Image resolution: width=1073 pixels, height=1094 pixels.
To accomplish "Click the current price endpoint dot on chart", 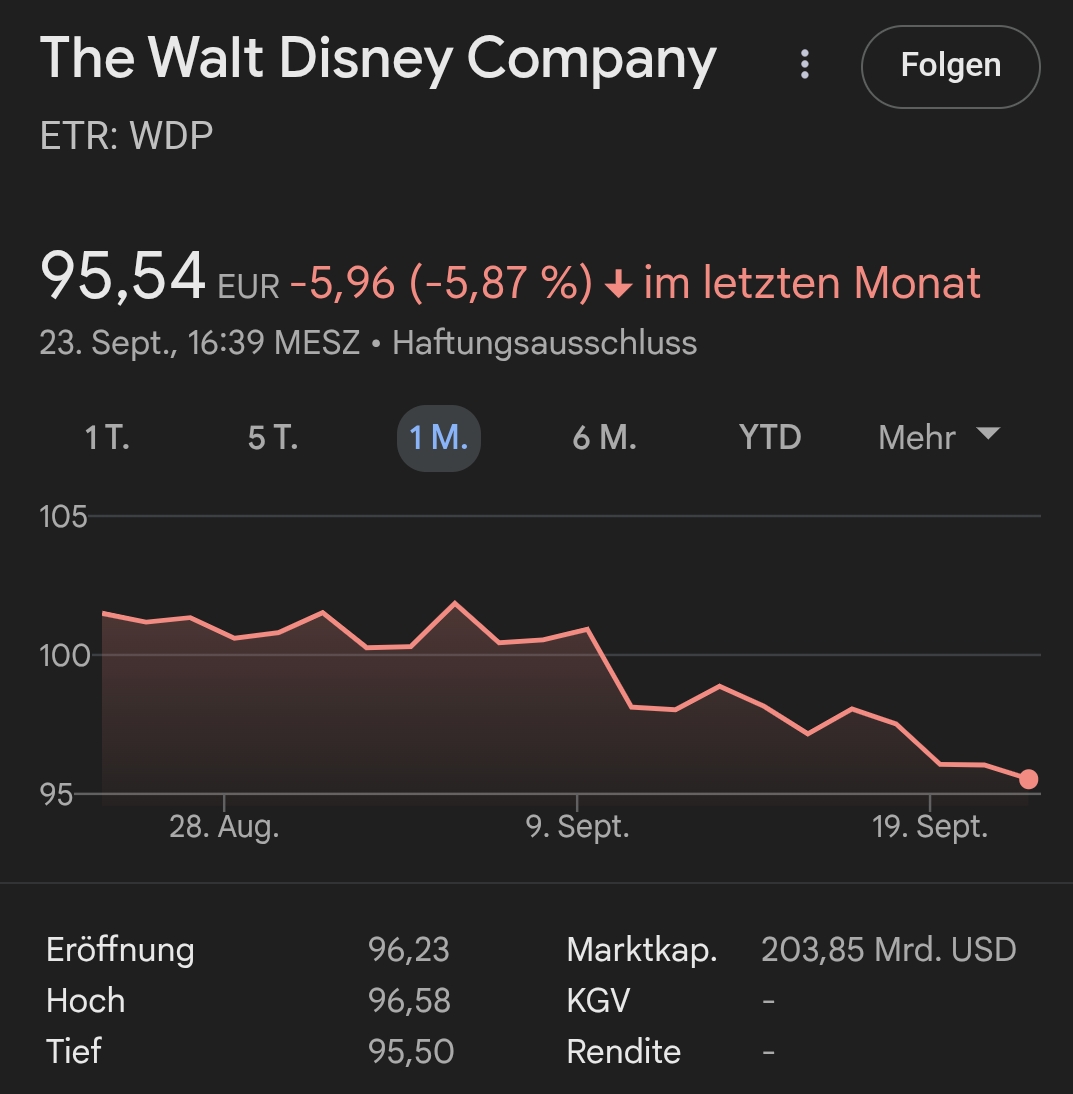I will [x=1028, y=779].
